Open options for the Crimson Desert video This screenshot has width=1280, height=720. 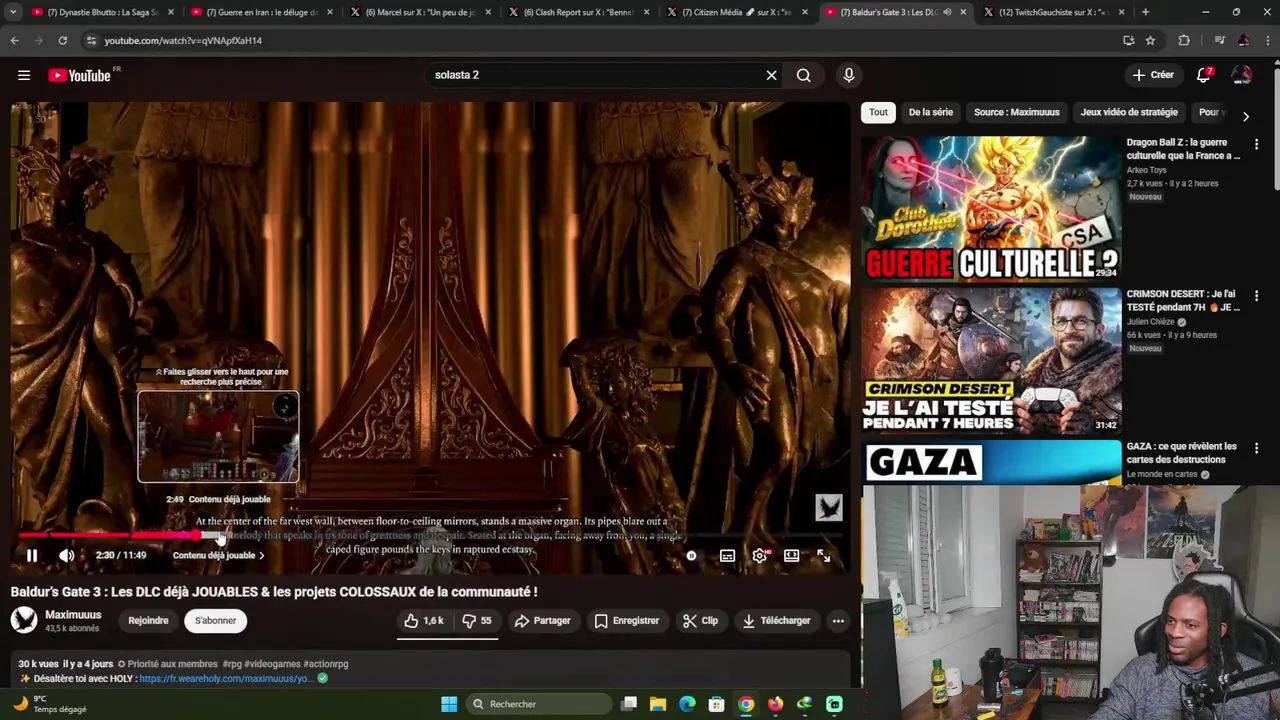pyautogui.click(x=1256, y=297)
